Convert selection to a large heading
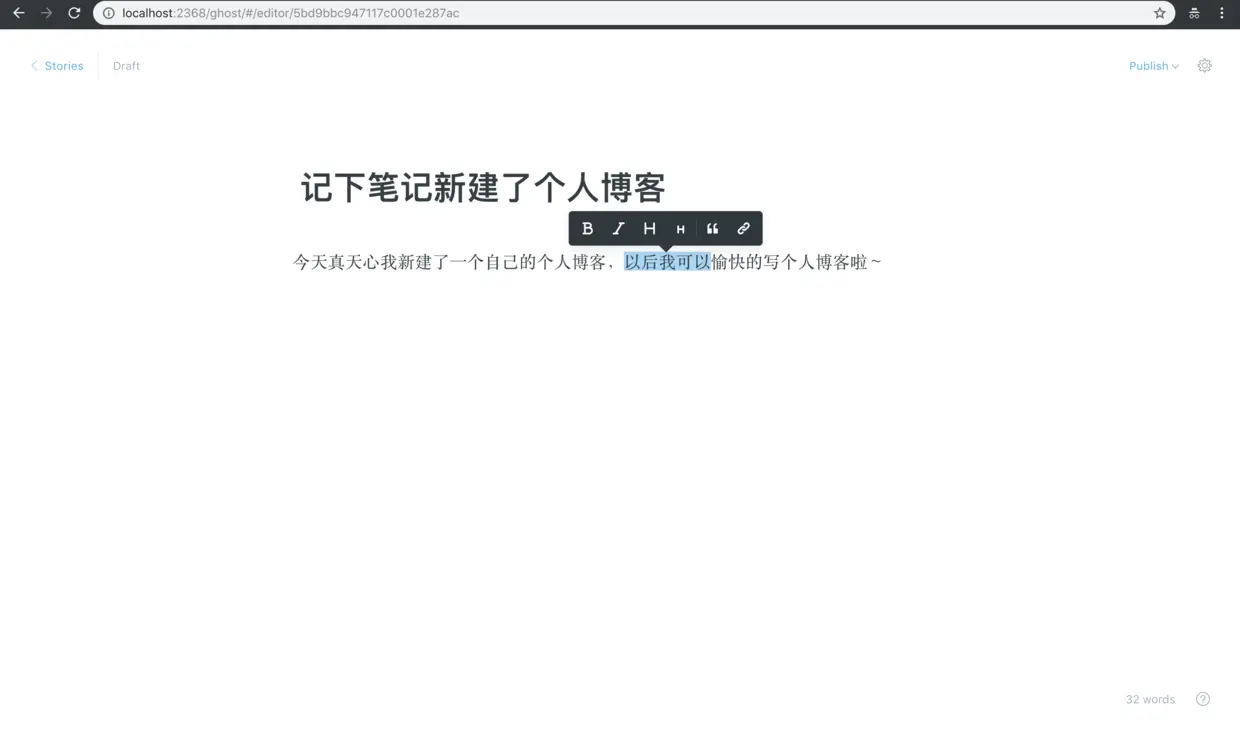1240x736 pixels. 649,228
